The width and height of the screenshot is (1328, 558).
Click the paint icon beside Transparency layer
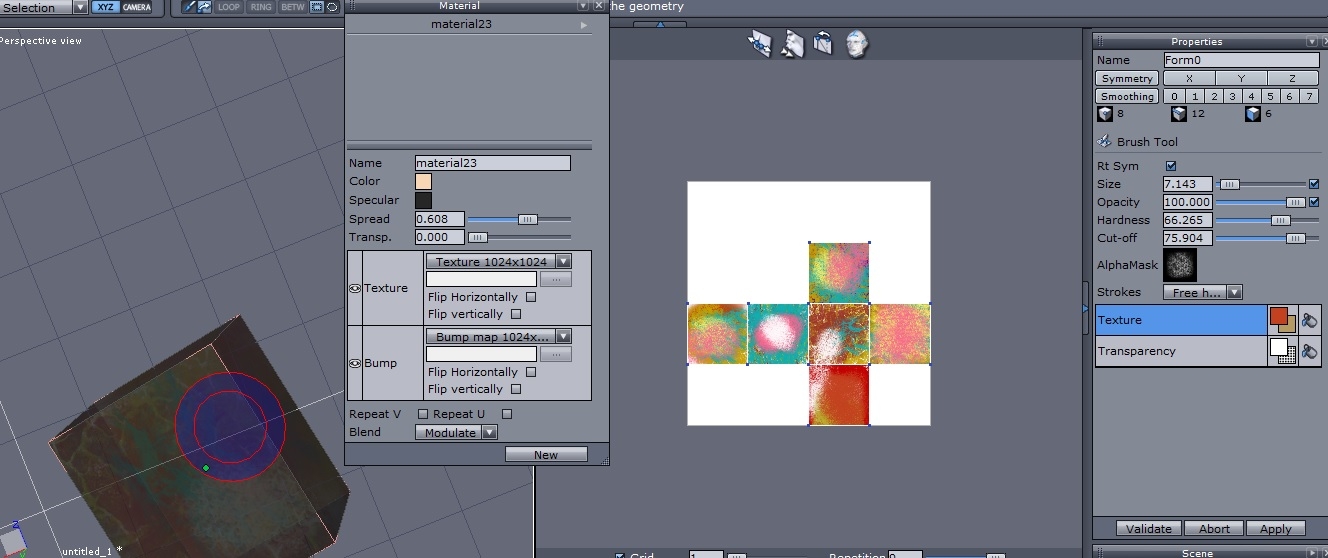(x=1308, y=351)
